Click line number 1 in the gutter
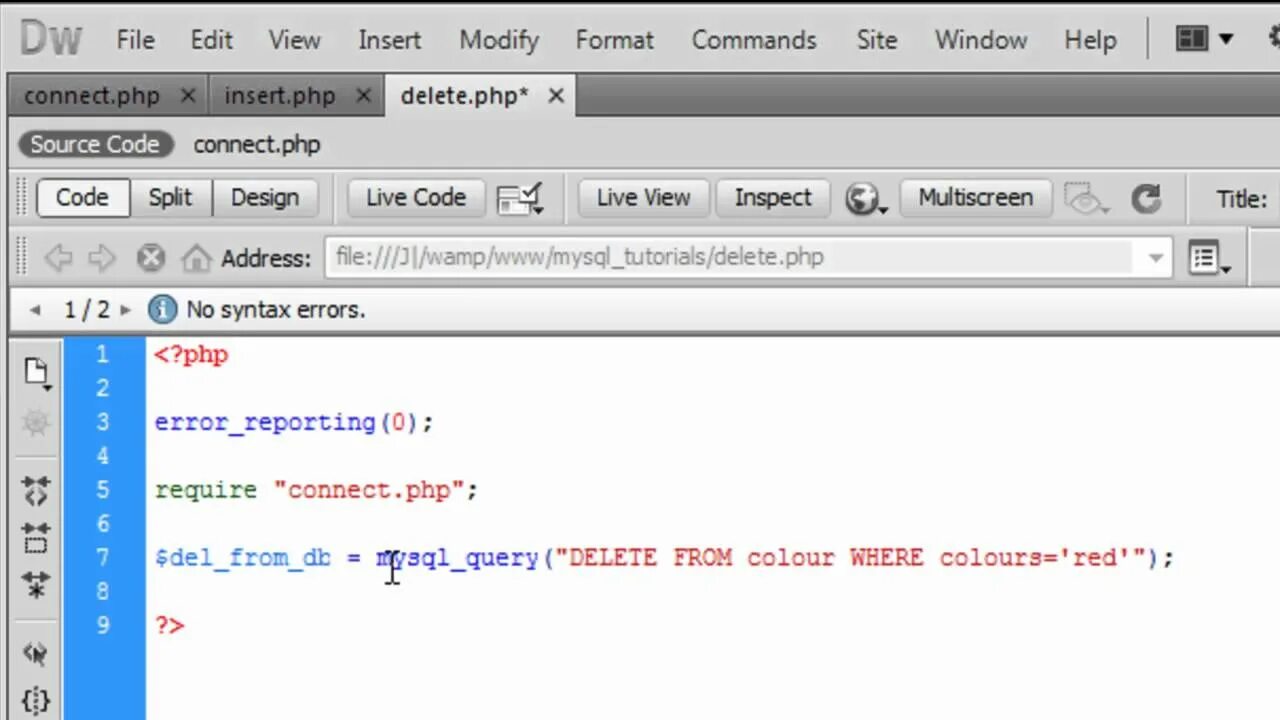1280x720 pixels. tap(103, 354)
